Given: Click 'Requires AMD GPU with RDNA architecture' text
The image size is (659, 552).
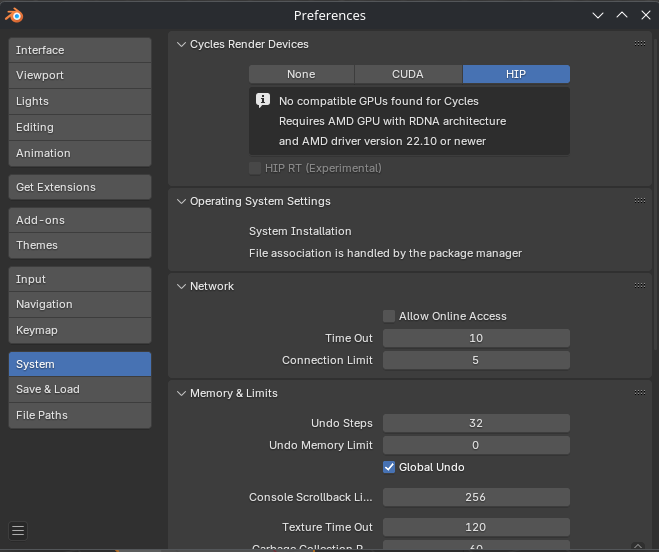Looking at the screenshot, I should click(393, 121).
